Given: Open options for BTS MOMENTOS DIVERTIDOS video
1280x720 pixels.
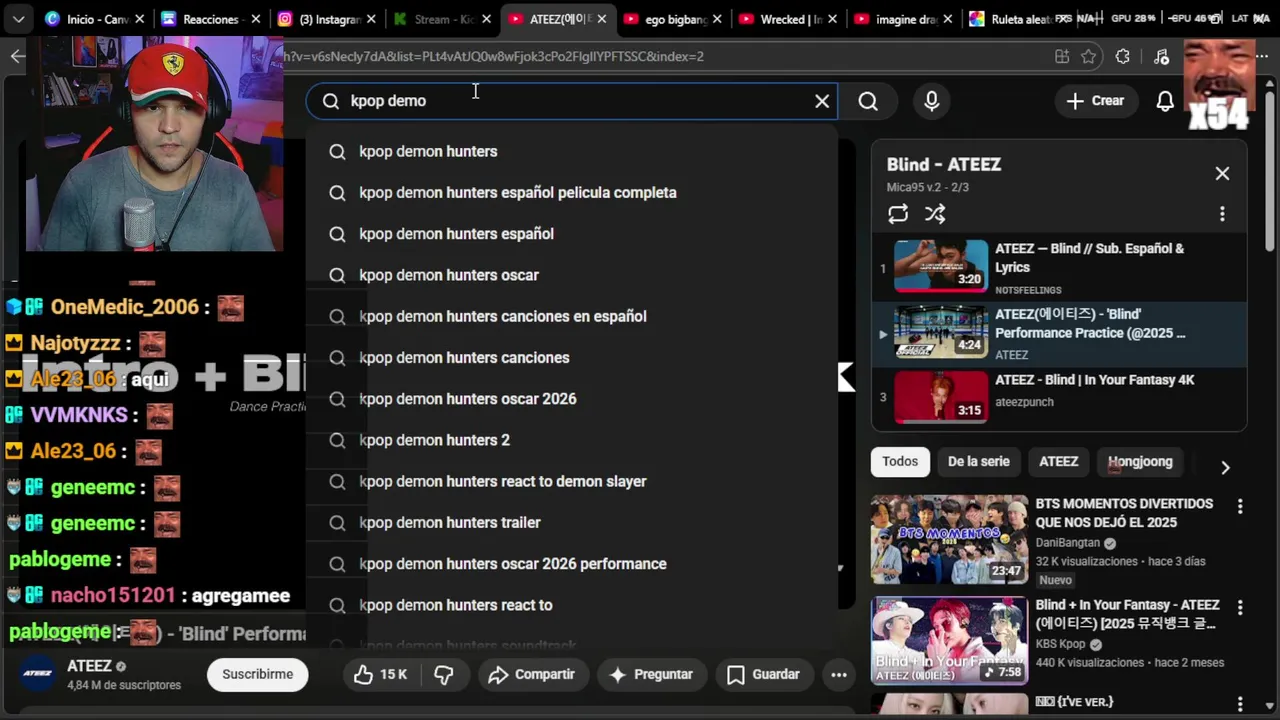Looking at the screenshot, I should pos(1240,507).
